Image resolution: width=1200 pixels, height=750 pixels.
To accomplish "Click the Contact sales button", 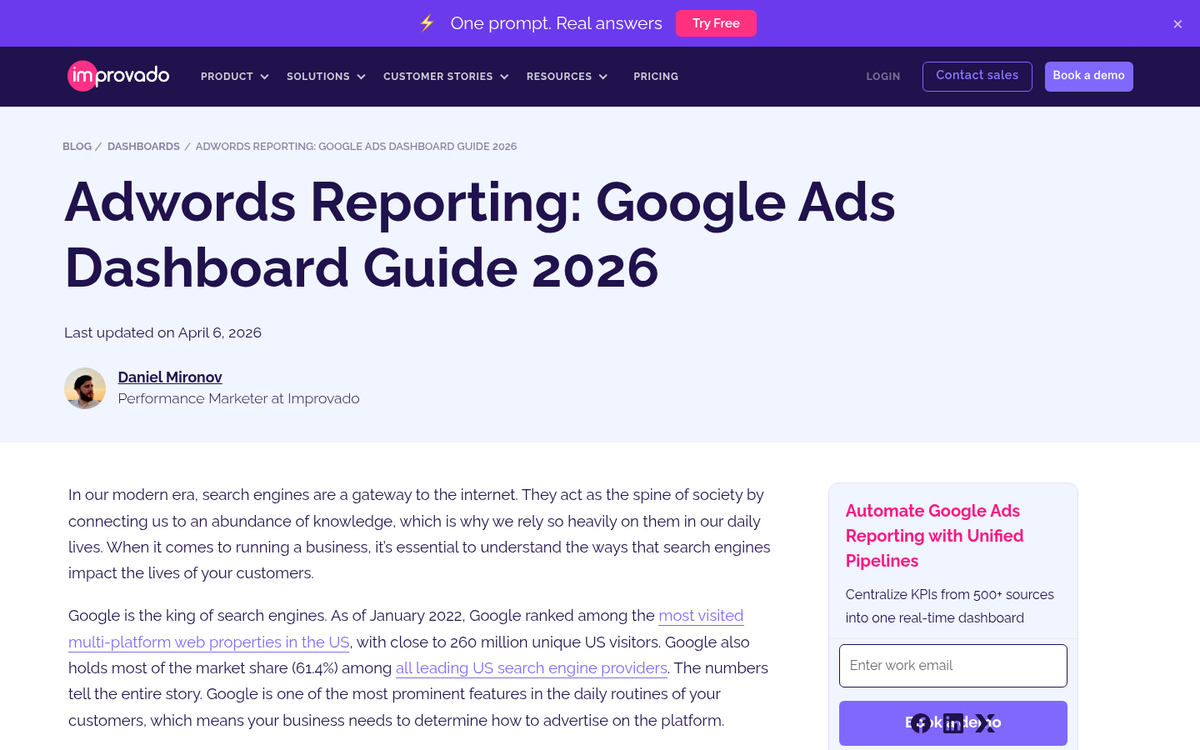I will coord(976,76).
